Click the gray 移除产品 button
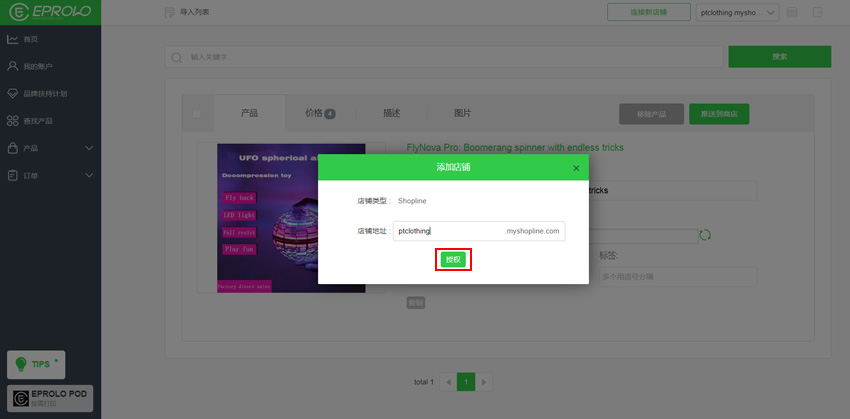 tap(652, 114)
